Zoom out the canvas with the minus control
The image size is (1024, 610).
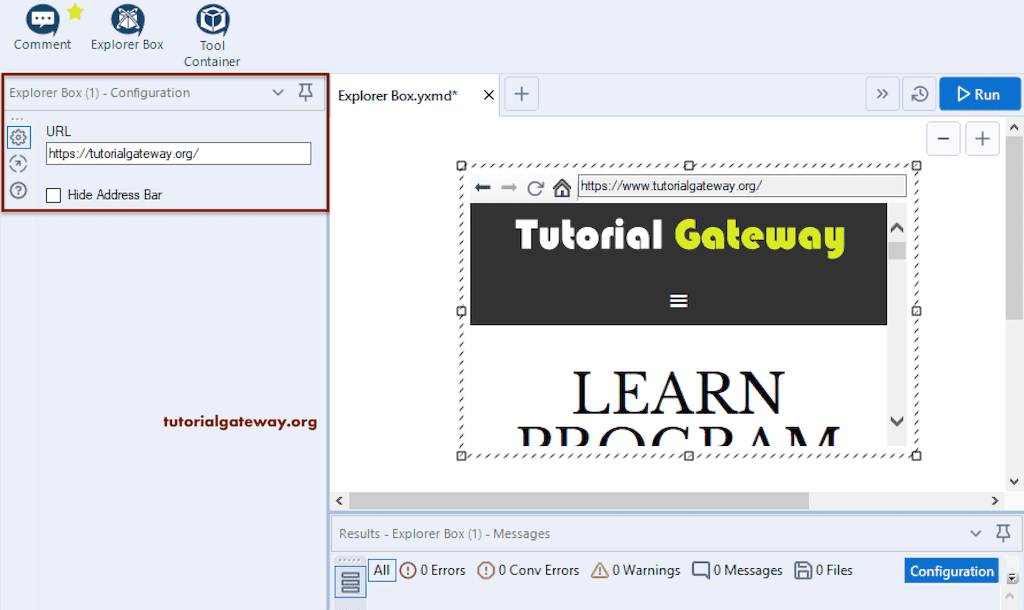point(943,138)
